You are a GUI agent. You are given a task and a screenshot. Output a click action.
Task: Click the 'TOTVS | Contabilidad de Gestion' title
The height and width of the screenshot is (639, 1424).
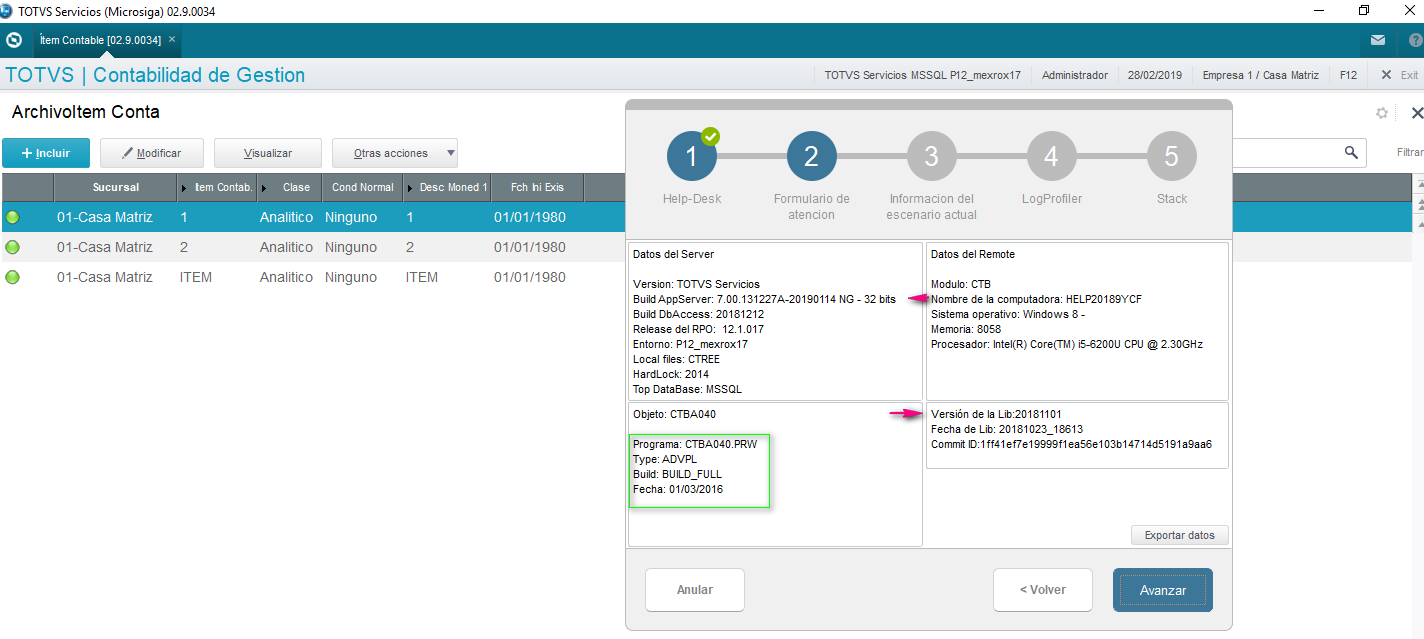click(x=155, y=75)
